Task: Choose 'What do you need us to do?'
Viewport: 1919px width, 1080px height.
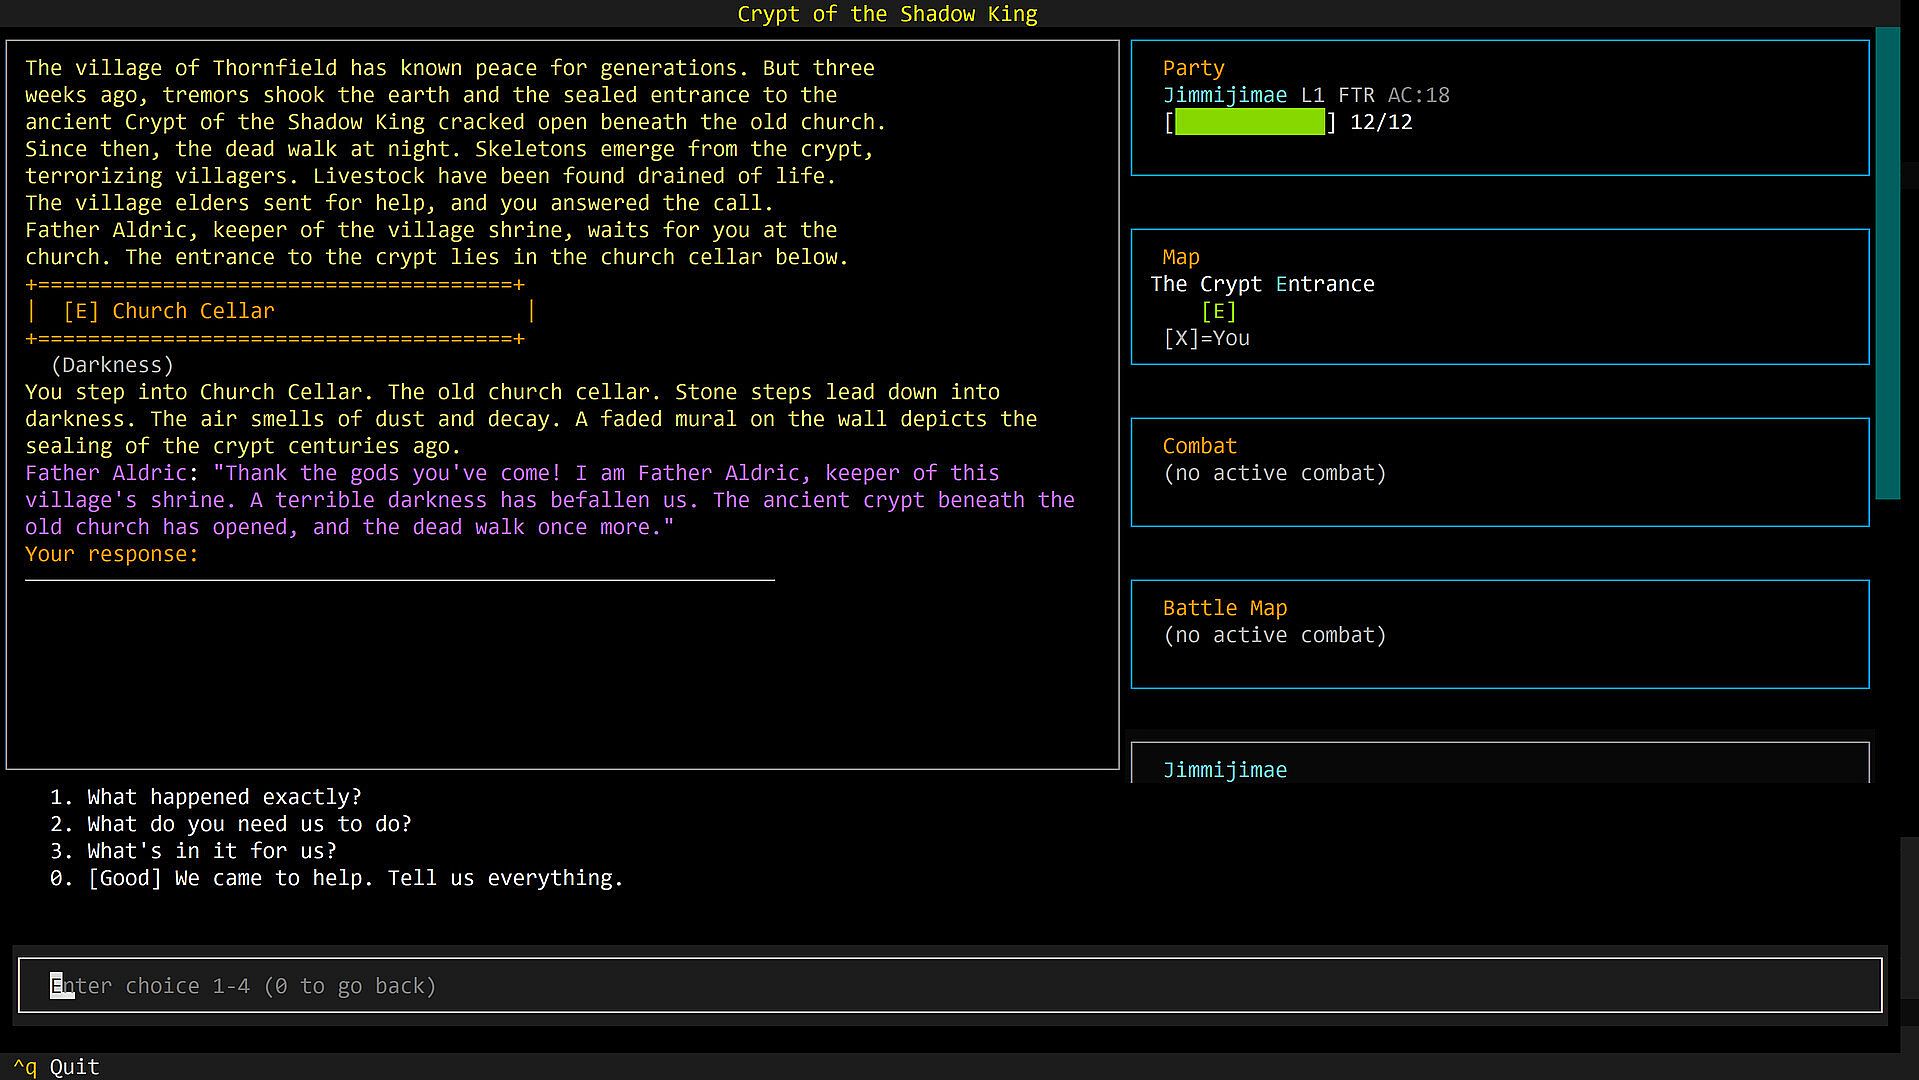Action: pos(248,824)
